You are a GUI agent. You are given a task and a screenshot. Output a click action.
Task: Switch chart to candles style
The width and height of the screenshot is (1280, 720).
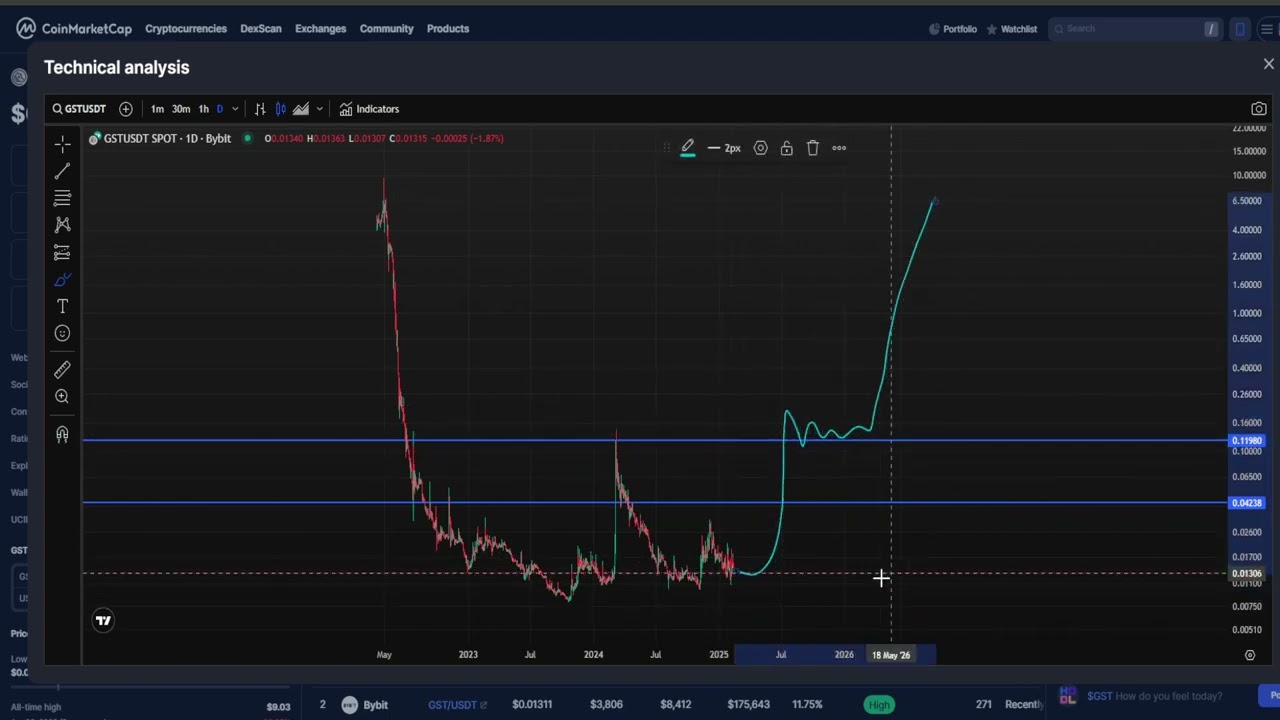click(281, 109)
